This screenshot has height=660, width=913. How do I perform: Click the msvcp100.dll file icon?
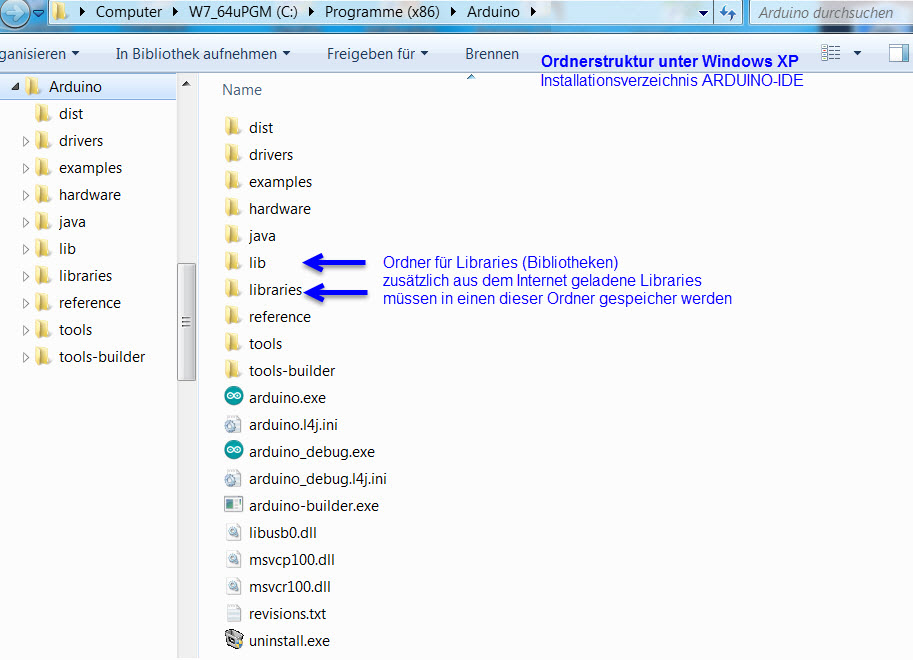(x=233, y=559)
